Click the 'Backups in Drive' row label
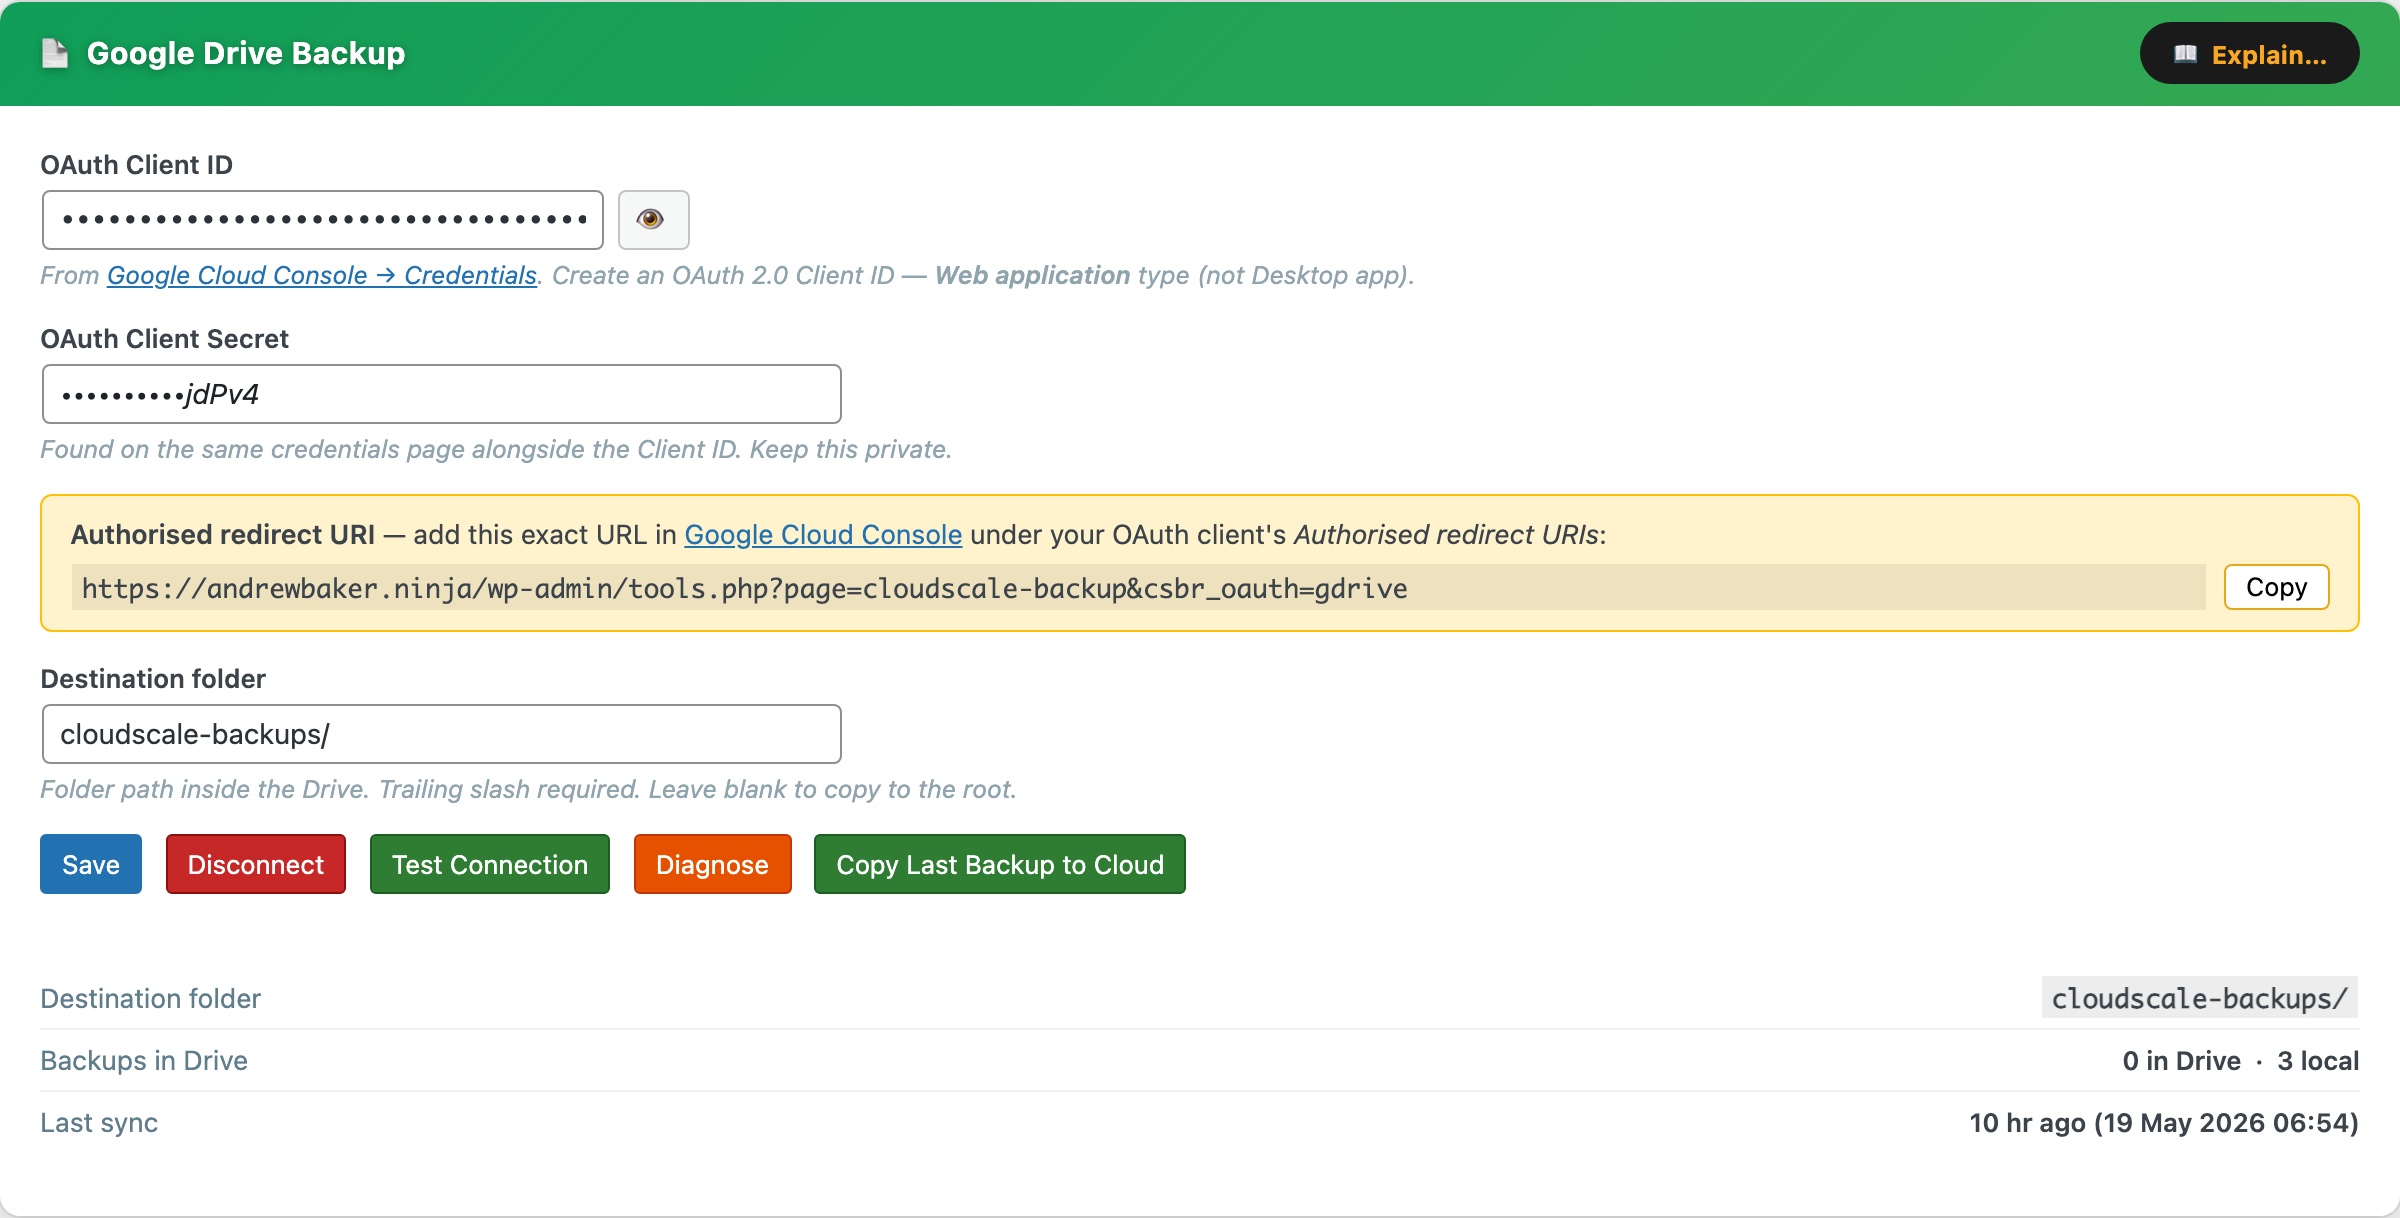This screenshot has height=1218, width=2400. click(144, 1060)
